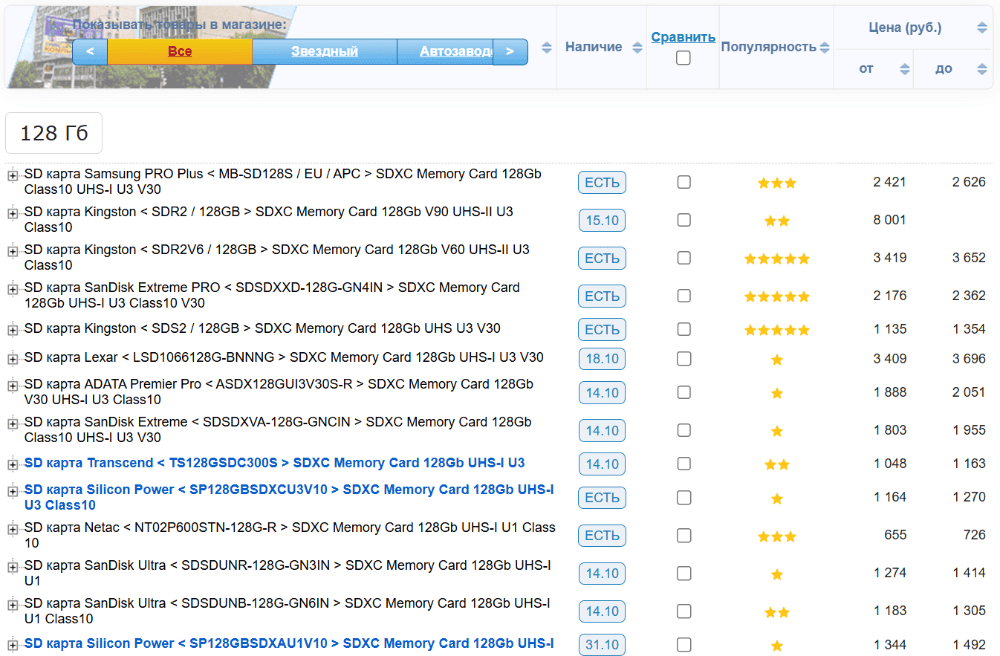The width and height of the screenshot is (1000, 656).
Task: Check the compare box for Samsung PRO Plus card
Action: coord(683,182)
